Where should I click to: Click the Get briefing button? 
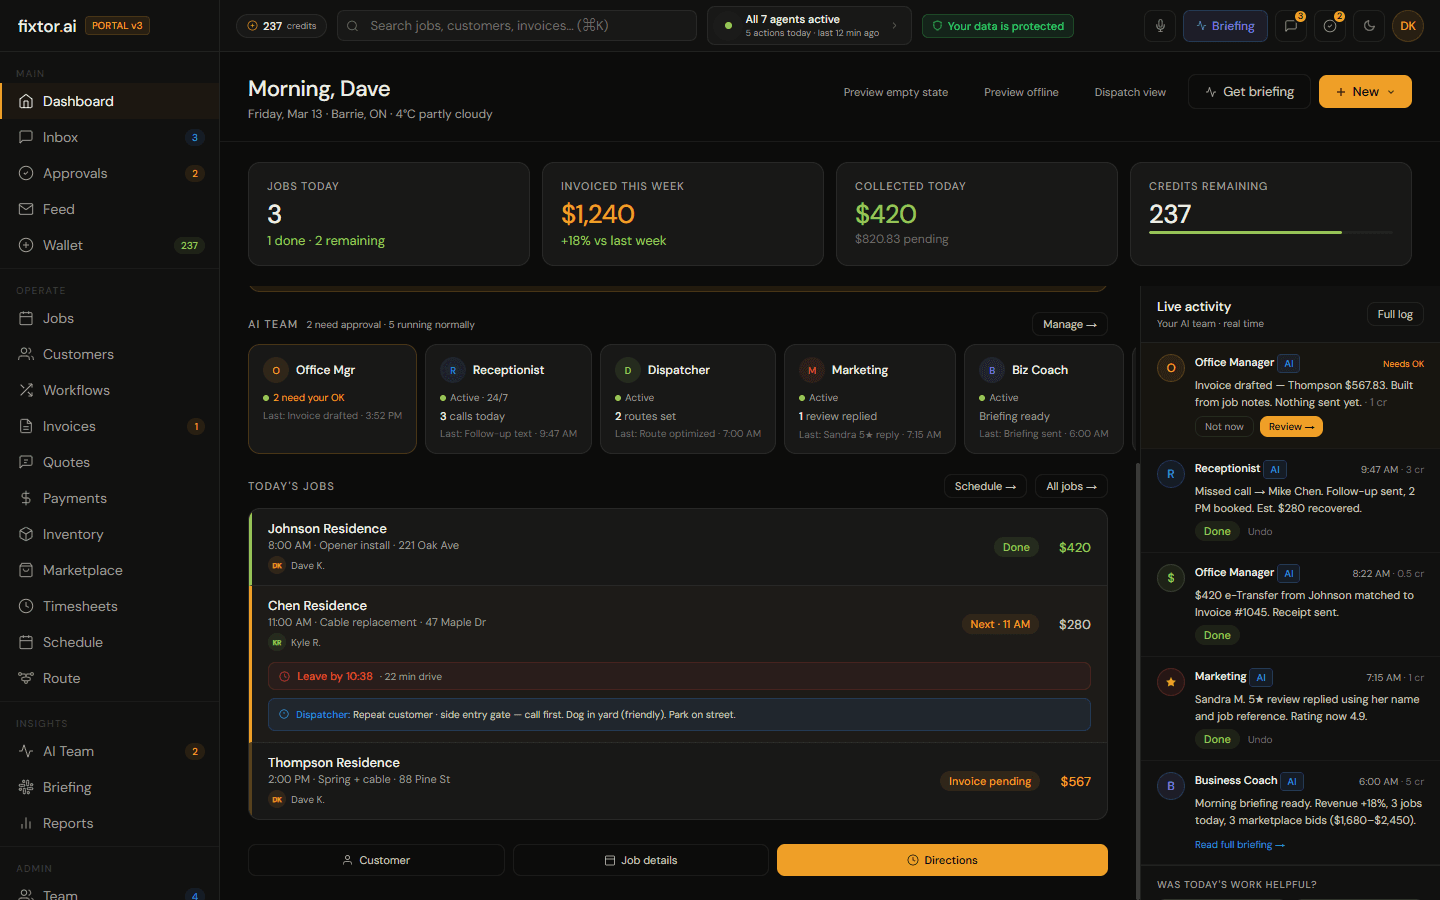(x=1248, y=91)
